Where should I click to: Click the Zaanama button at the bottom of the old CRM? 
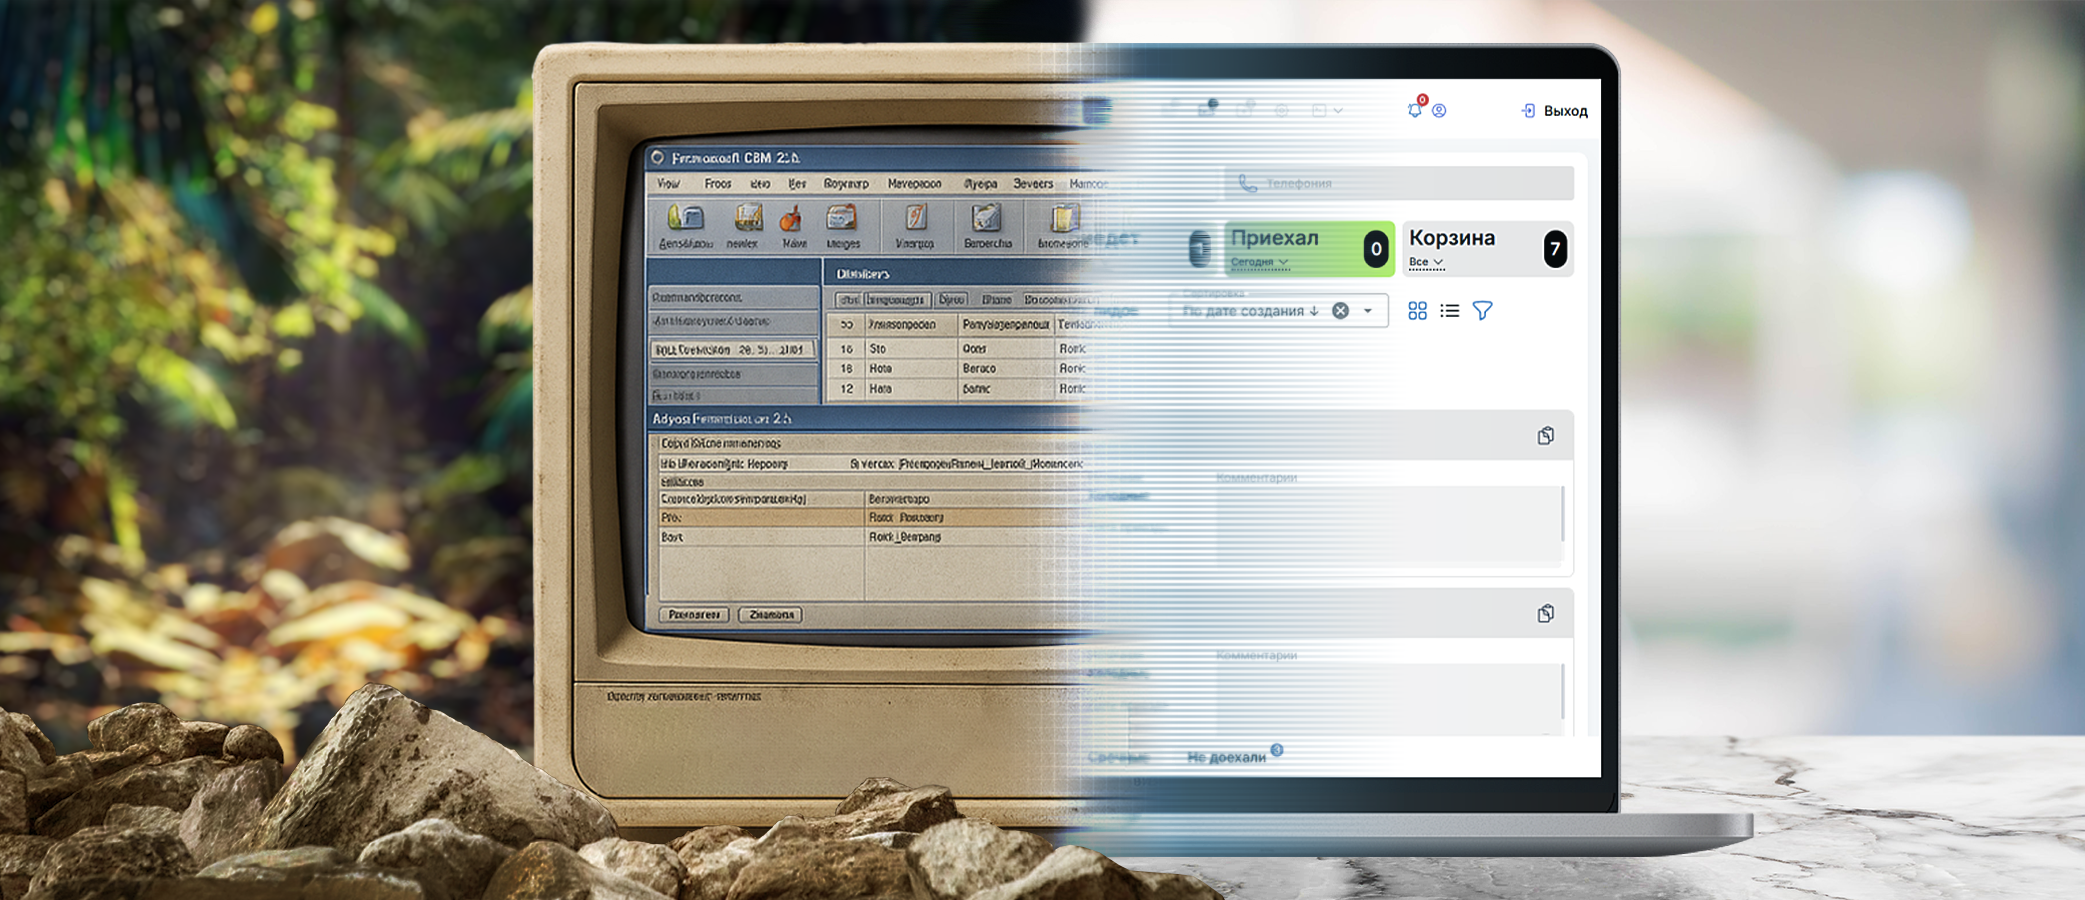(771, 615)
